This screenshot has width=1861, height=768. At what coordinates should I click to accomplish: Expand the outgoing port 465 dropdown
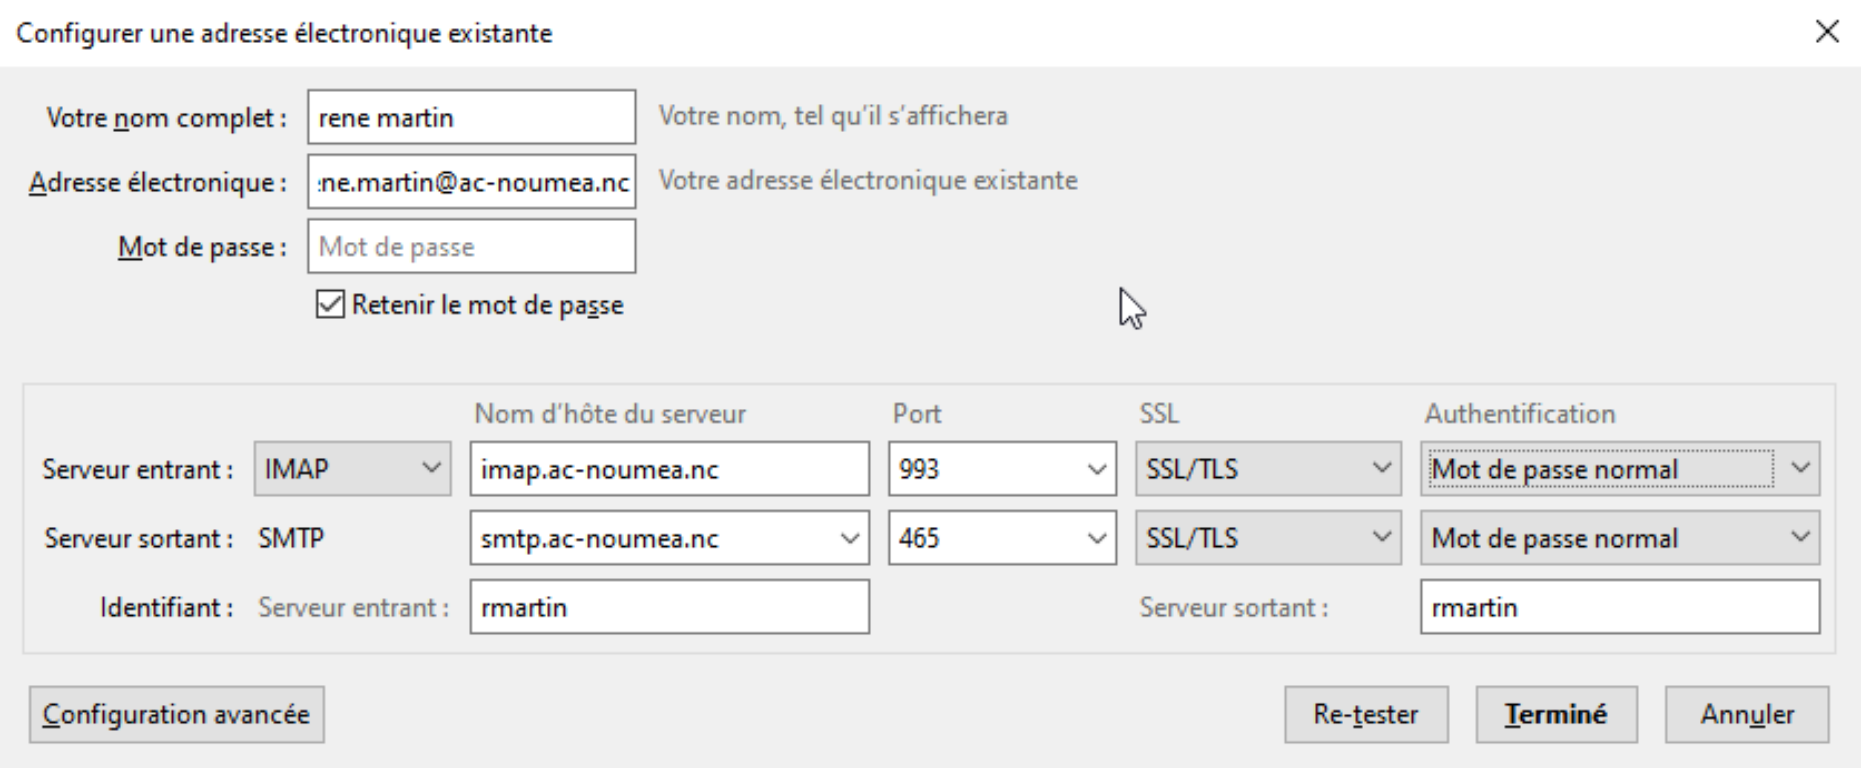coord(1096,538)
